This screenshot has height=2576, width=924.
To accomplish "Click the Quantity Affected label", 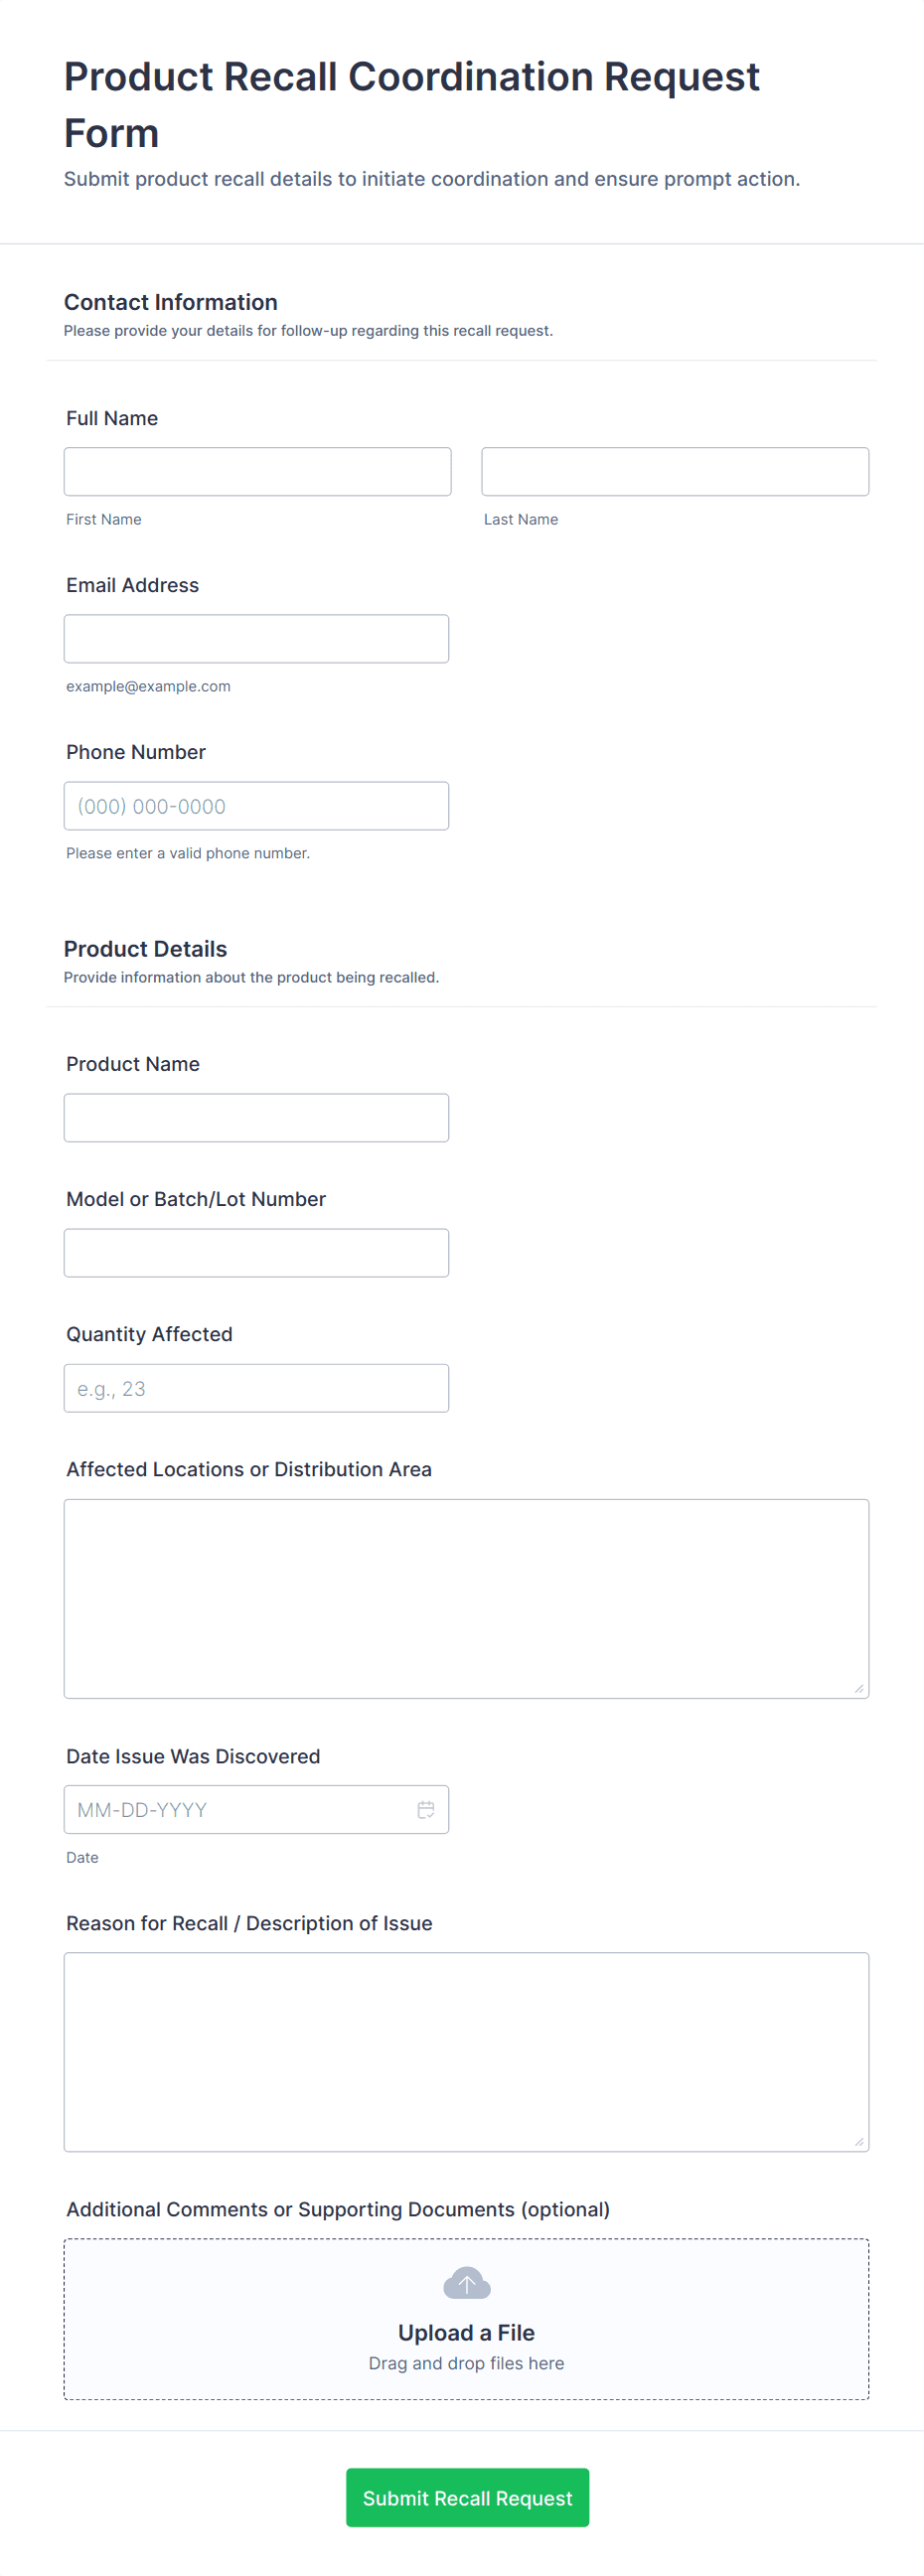I will pos(149,1334).
